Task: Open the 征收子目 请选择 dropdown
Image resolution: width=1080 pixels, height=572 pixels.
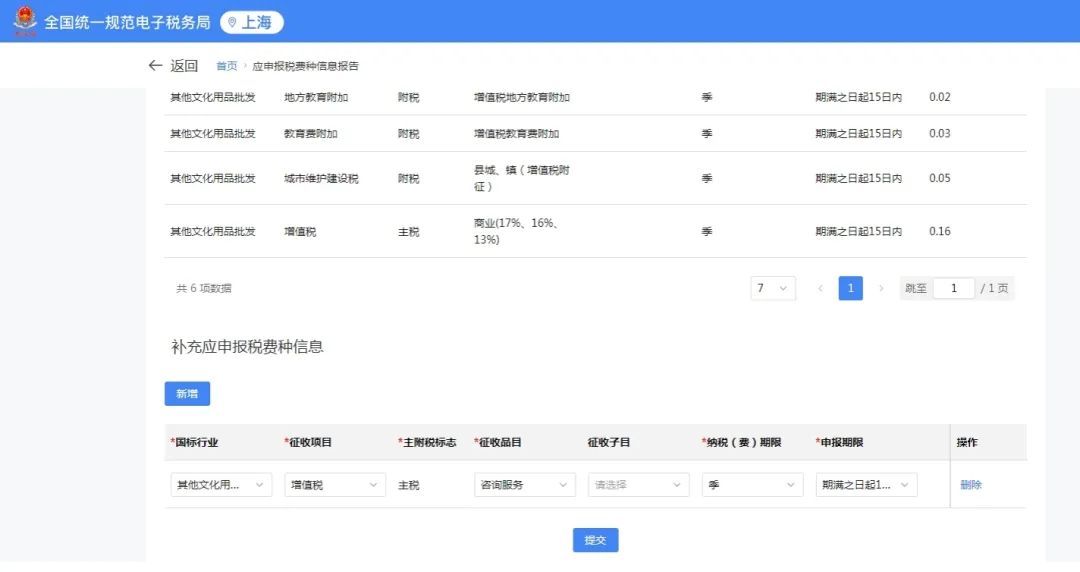Action: pos(638,484)
